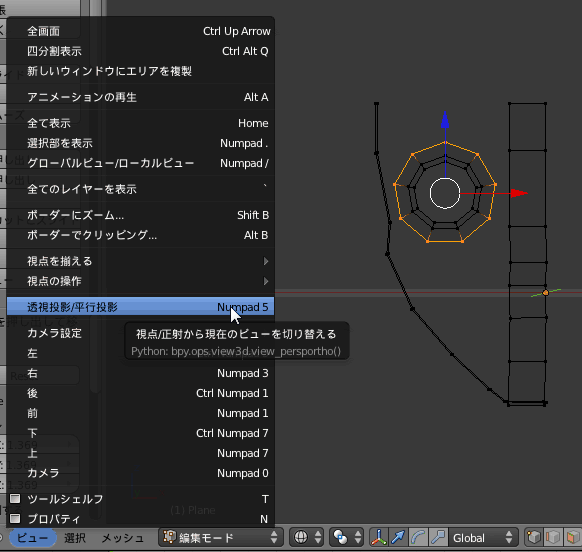
Task: Choose ボーダーでクリッピング... entry
Action: (x=141, y=235)
